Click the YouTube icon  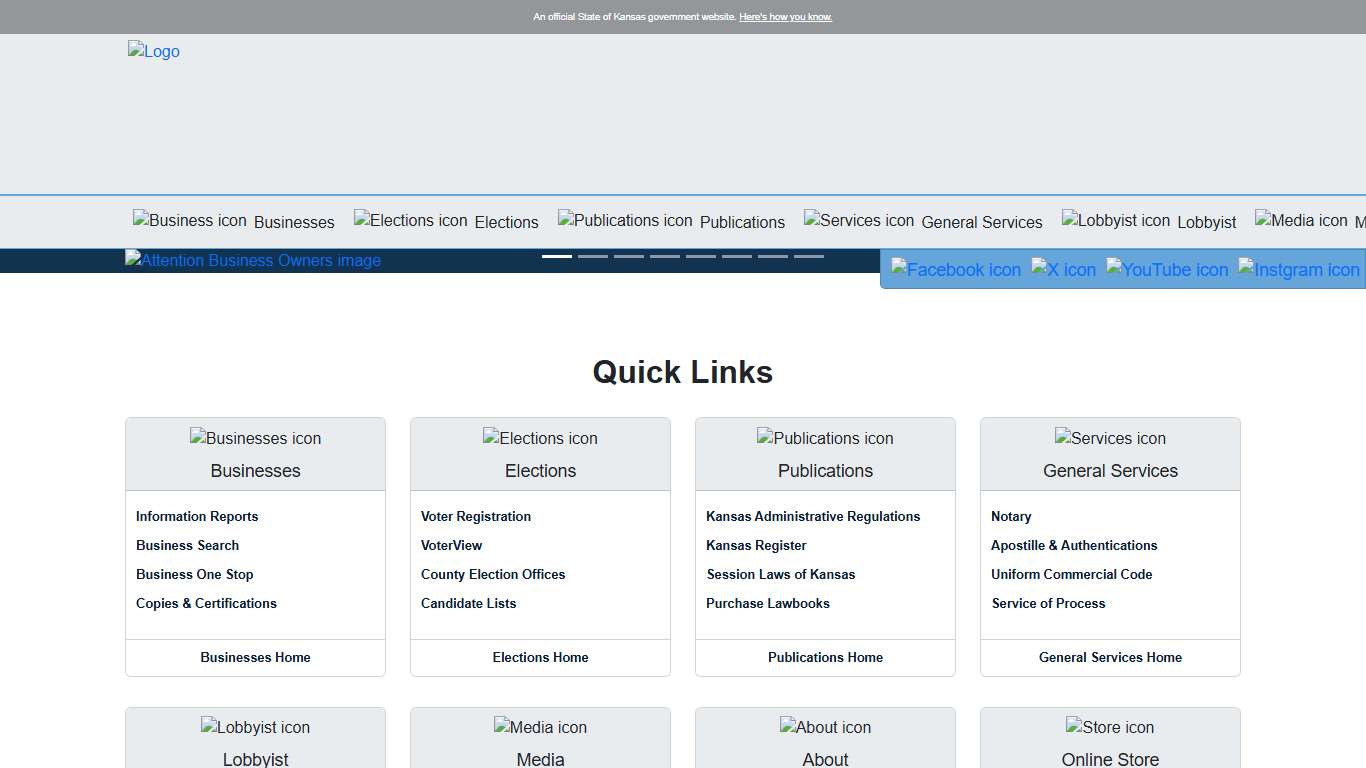(1166, 270)
